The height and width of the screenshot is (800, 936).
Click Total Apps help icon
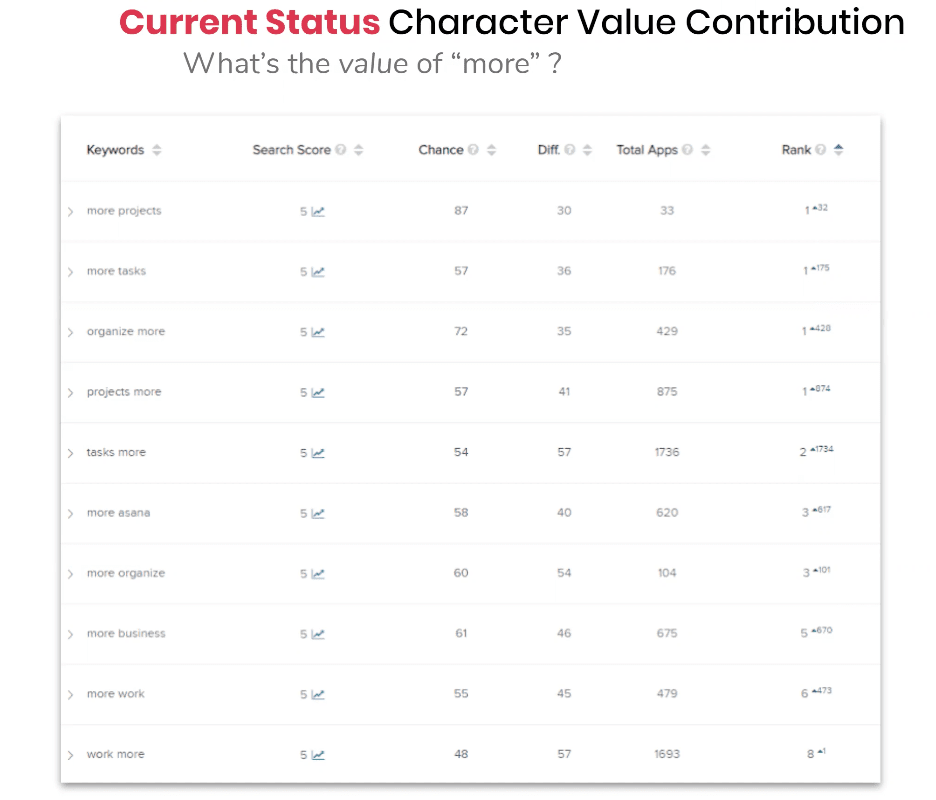point(688,150)
